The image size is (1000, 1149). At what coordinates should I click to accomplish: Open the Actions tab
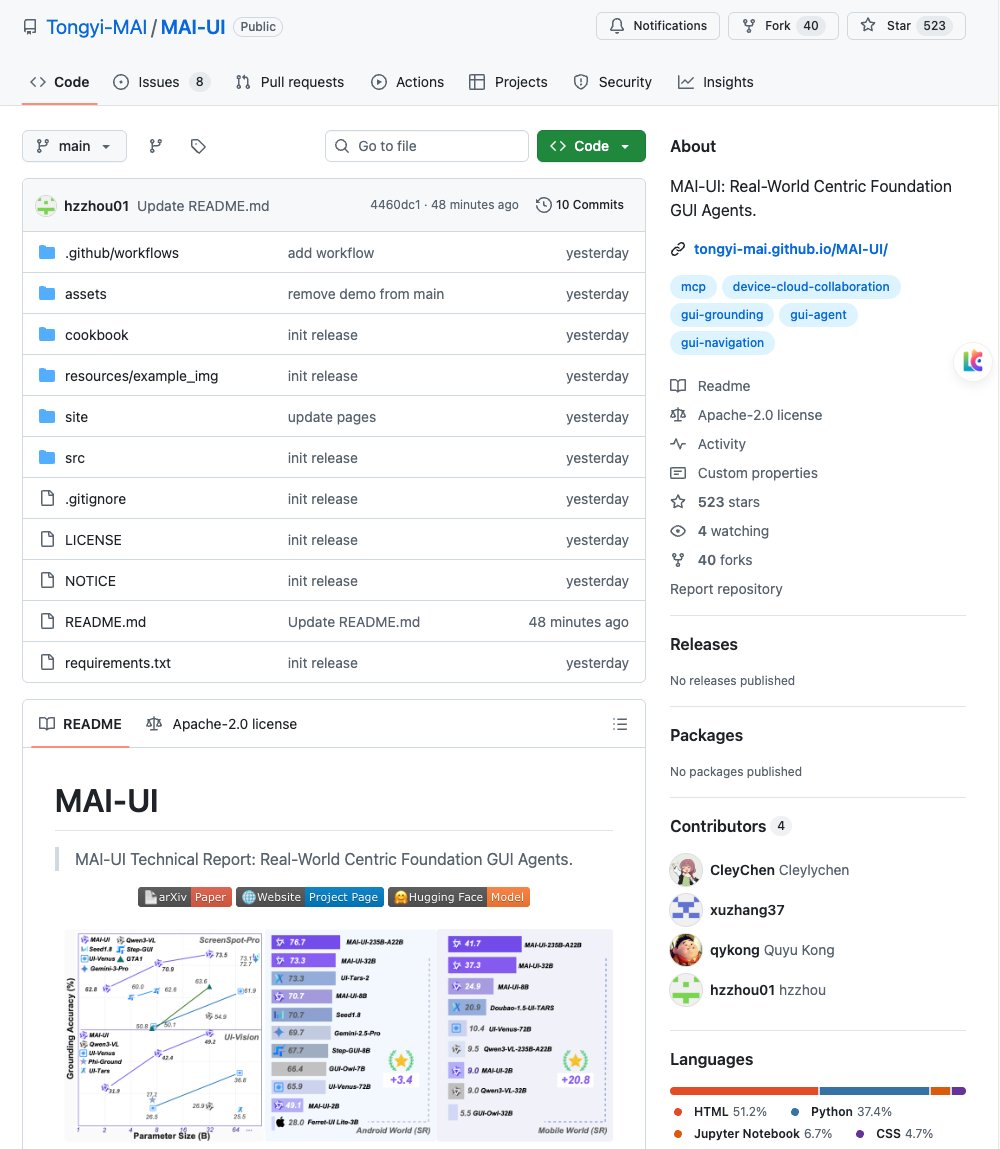407,82
